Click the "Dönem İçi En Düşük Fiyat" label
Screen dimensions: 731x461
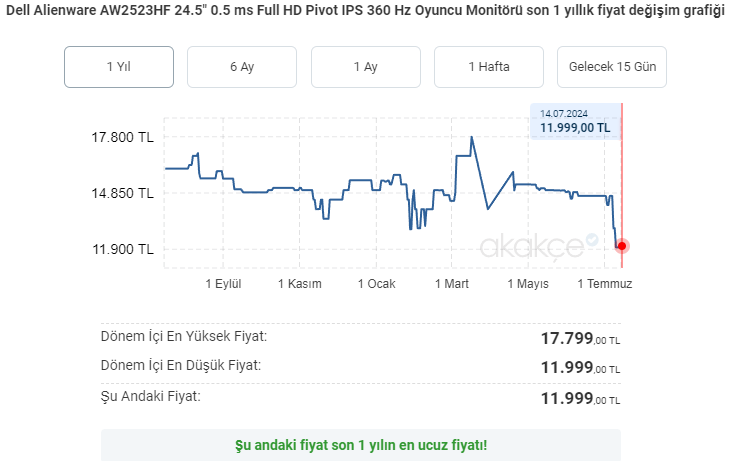pos(181,365)
